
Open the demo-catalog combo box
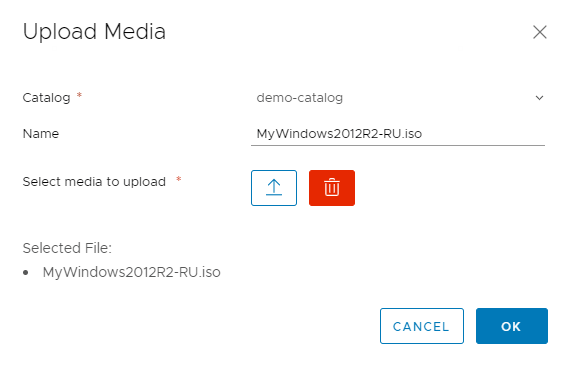point(398,98)
